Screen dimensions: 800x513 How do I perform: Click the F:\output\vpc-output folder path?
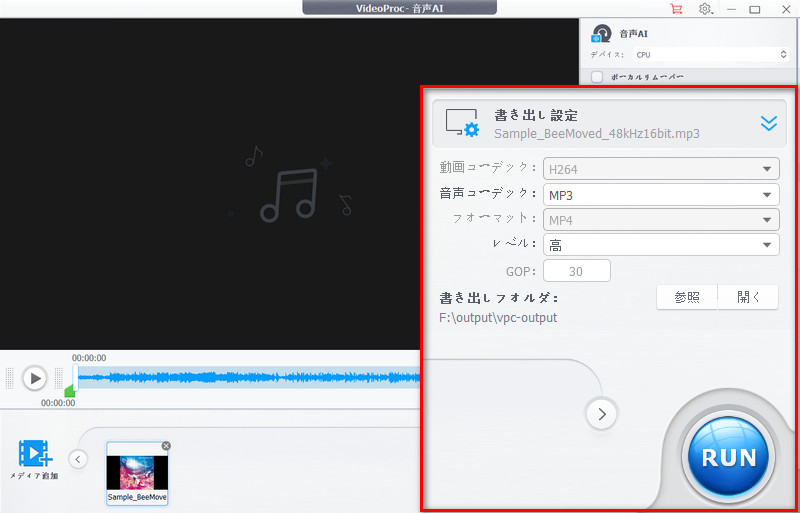[498, 317]
